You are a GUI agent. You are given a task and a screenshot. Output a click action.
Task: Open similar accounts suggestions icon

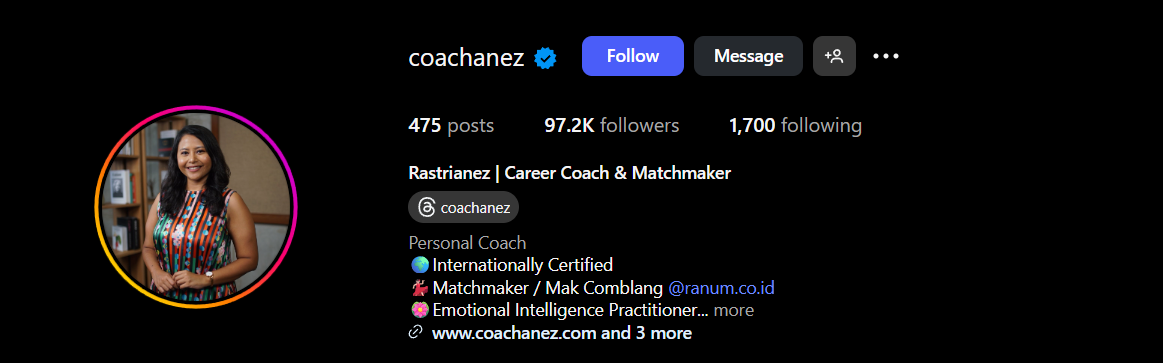[834, 56]
